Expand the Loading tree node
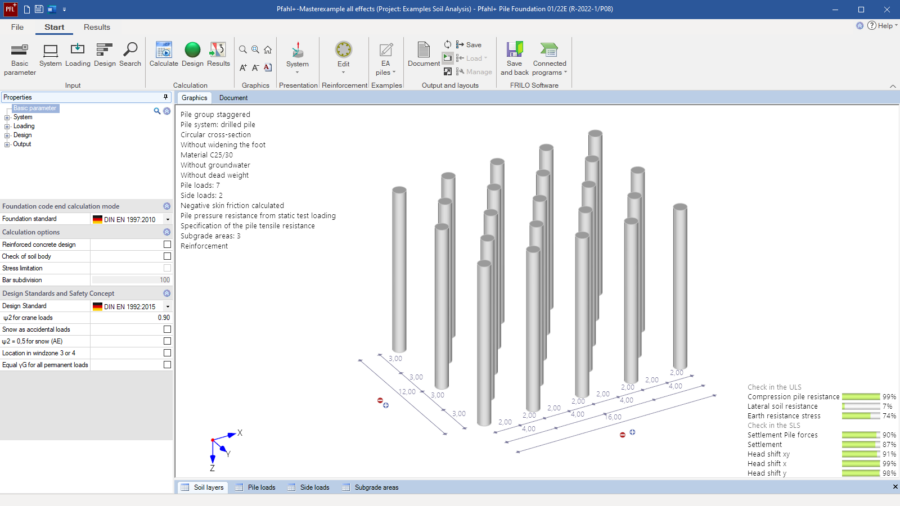 coord(7,127)
